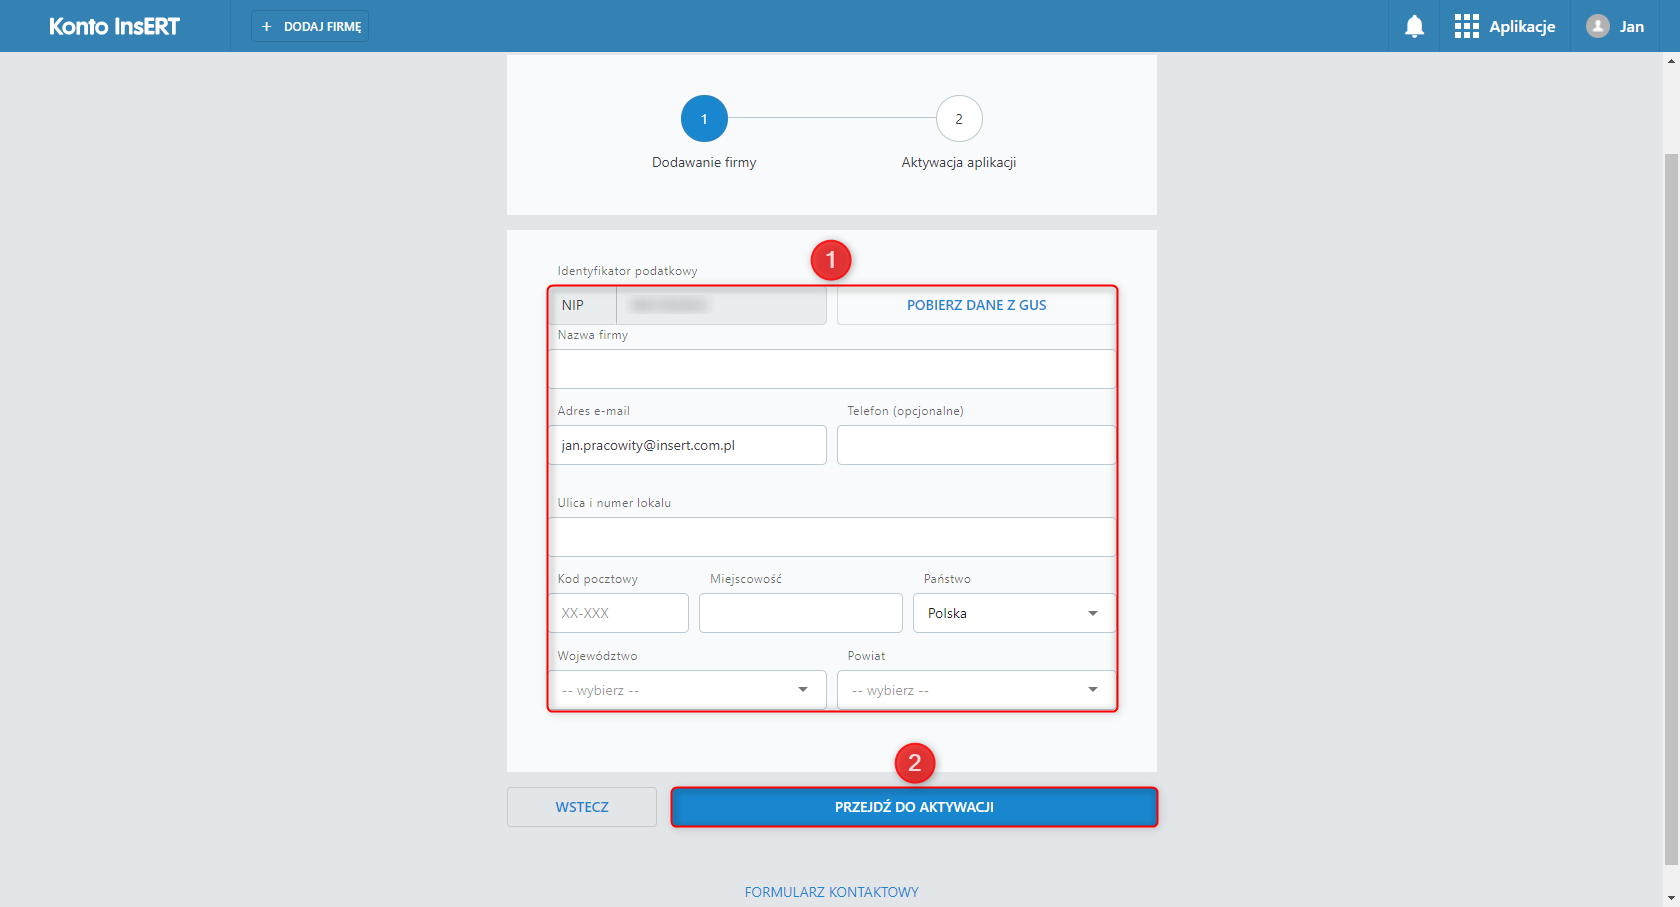Click Pobierz dane z GUS button
This screenshot has height=907, width=1680.
[x=976, y=305]
